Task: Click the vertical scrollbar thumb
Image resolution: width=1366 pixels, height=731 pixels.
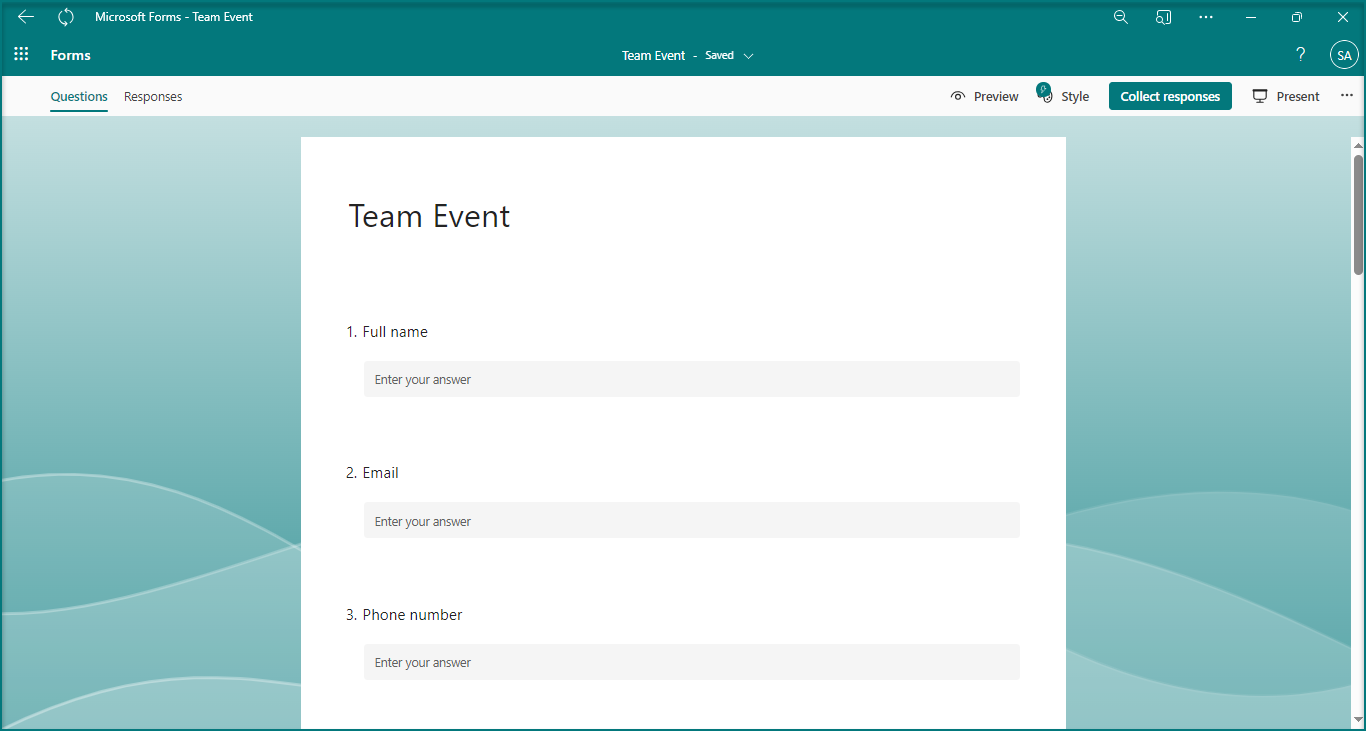Action: tap(1358, 214)
